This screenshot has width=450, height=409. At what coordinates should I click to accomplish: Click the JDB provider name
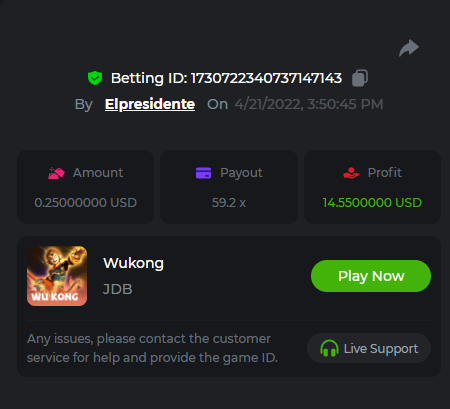118,289
